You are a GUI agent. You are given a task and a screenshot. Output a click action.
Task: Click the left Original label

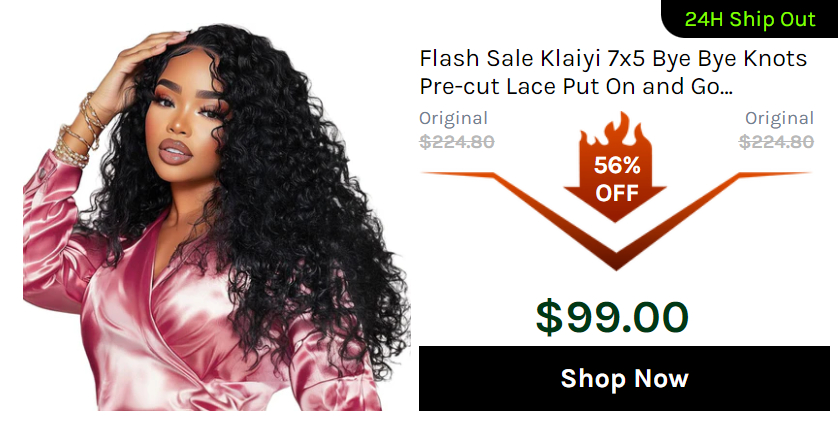pyautogui.click(x=453, y=118)
